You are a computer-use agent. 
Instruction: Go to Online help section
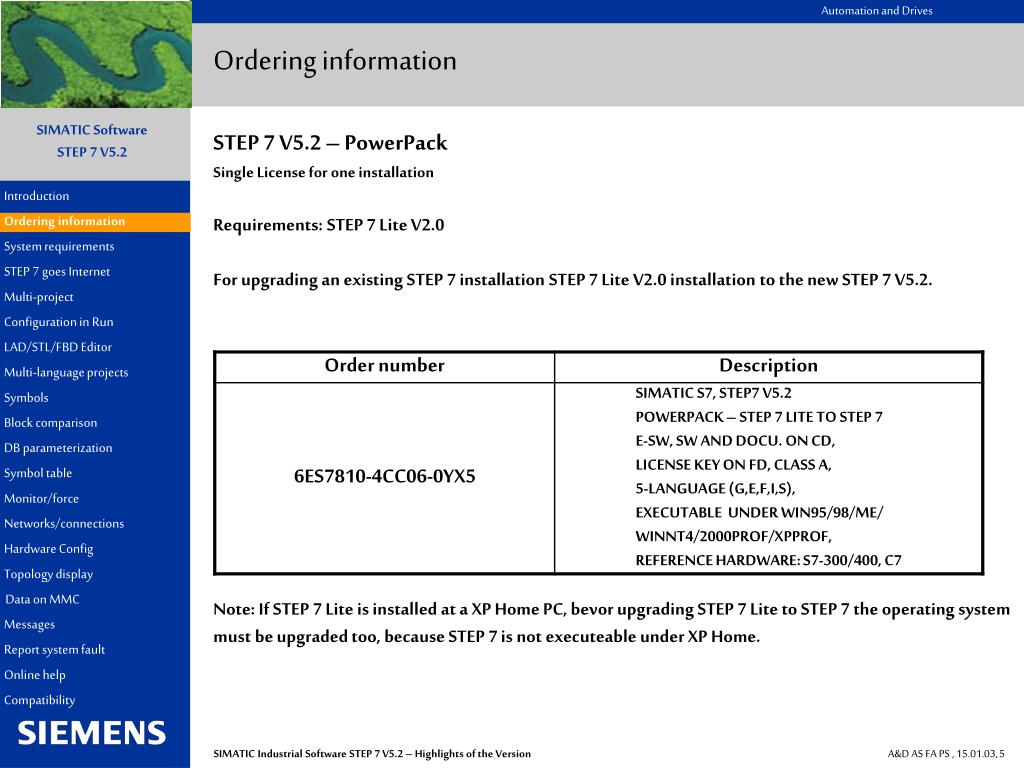35,675
